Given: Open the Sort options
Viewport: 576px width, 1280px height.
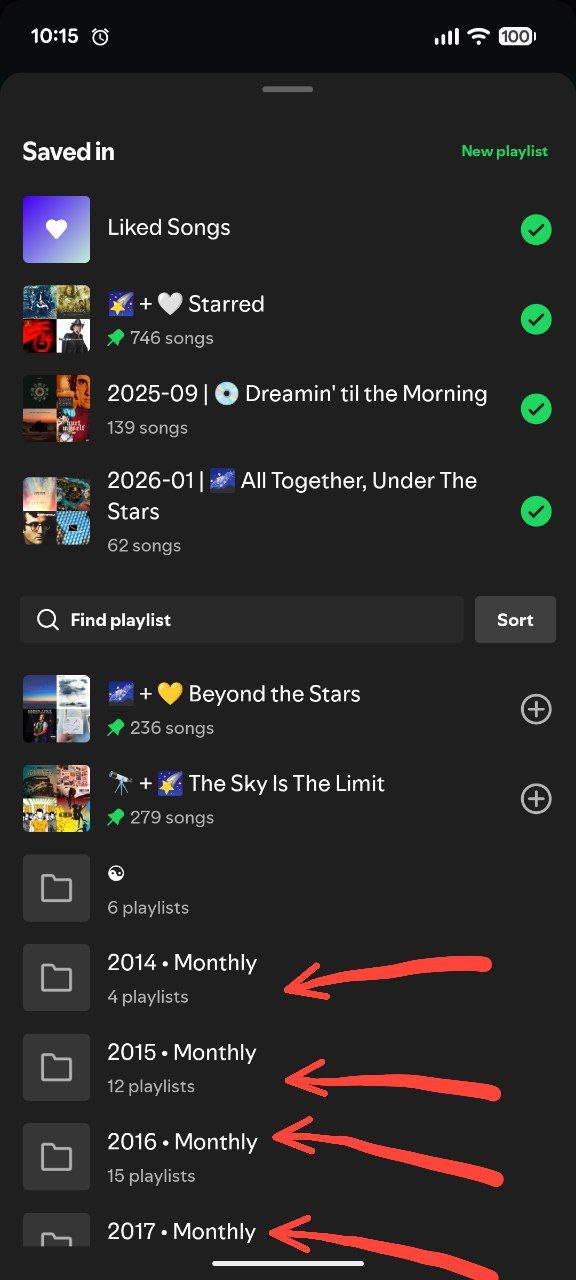Looking at the screenshot, I should [x=515, y=619].
